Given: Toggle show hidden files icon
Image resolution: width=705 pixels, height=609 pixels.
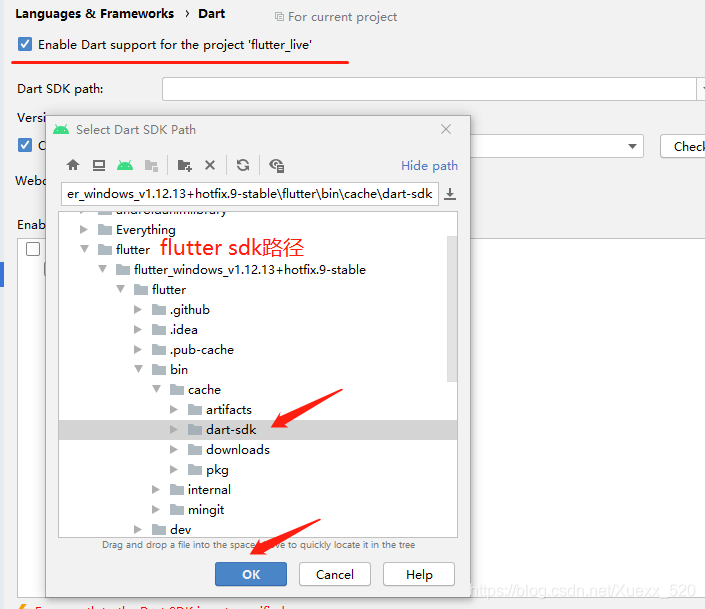Looking at the screenshot, I should pyautogui.click(x=277, y=166).
